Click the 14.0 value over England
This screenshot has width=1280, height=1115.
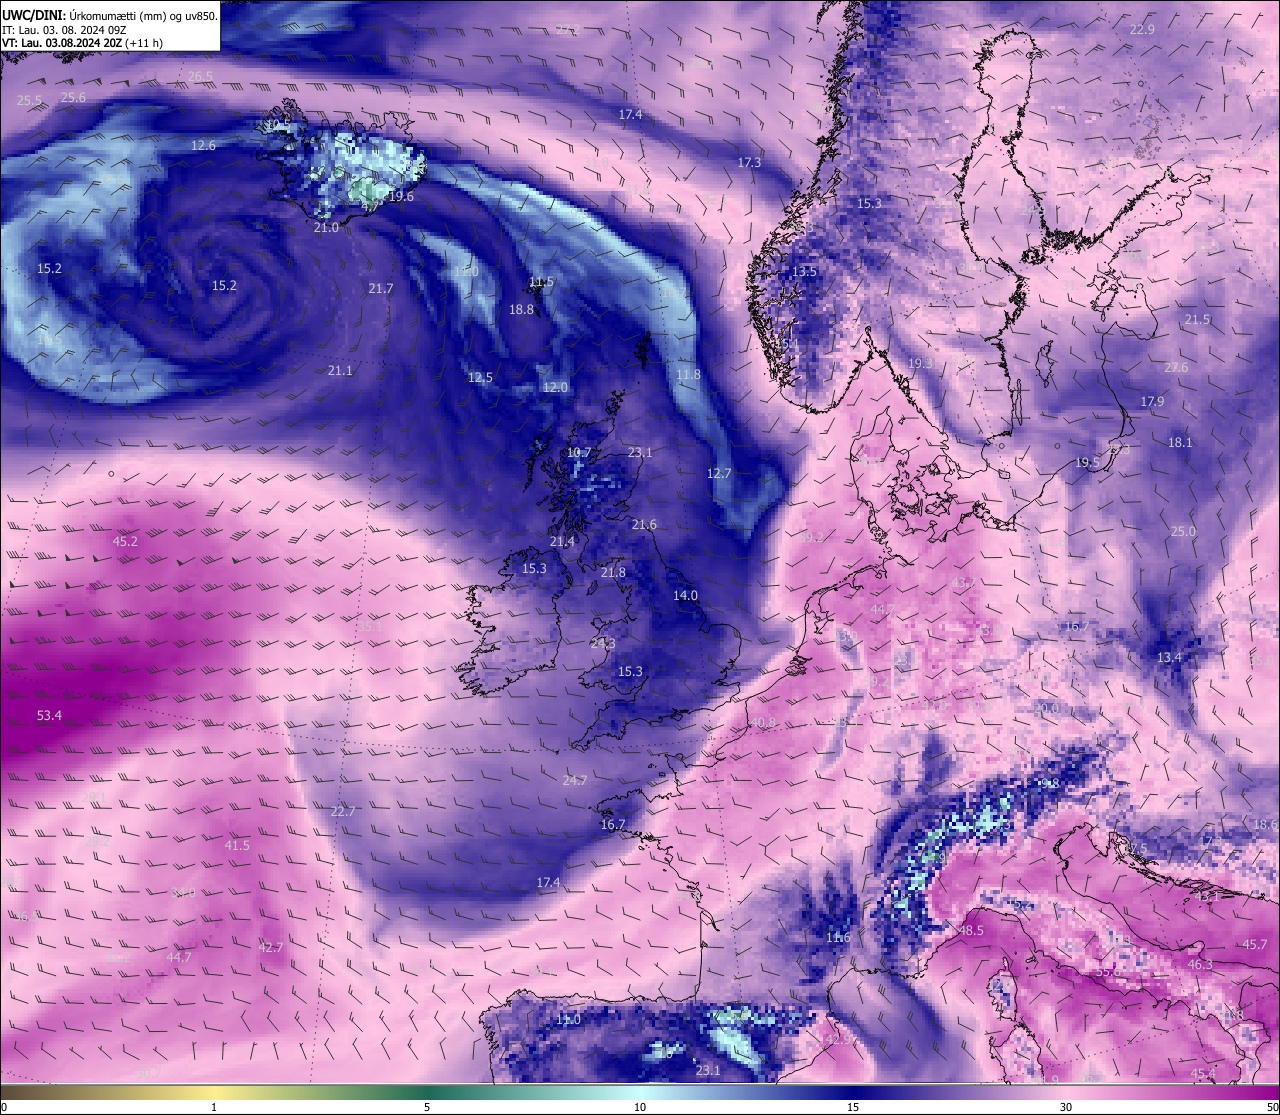click(x=685, y=595)
